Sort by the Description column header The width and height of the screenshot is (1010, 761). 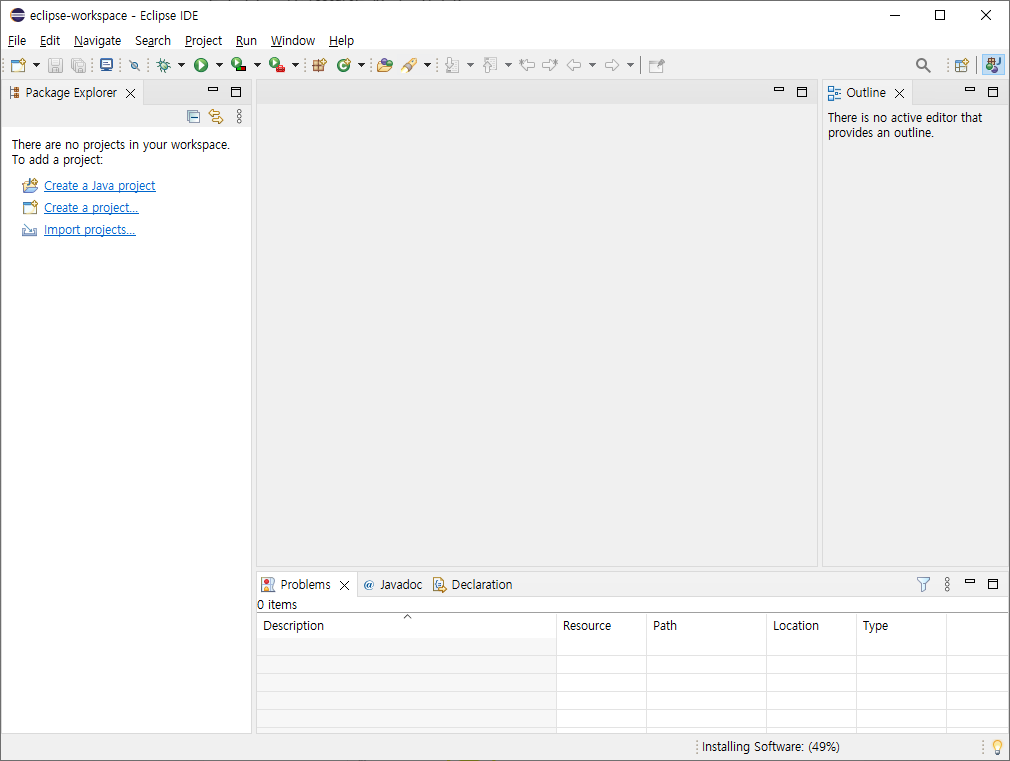[406, 626]
